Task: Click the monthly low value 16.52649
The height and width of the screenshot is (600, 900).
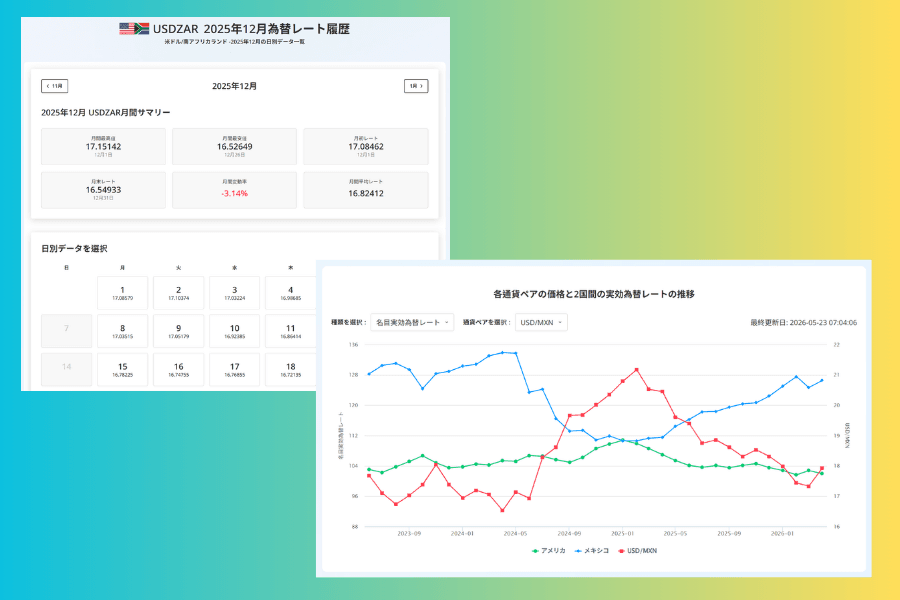Action: [234, 146]
